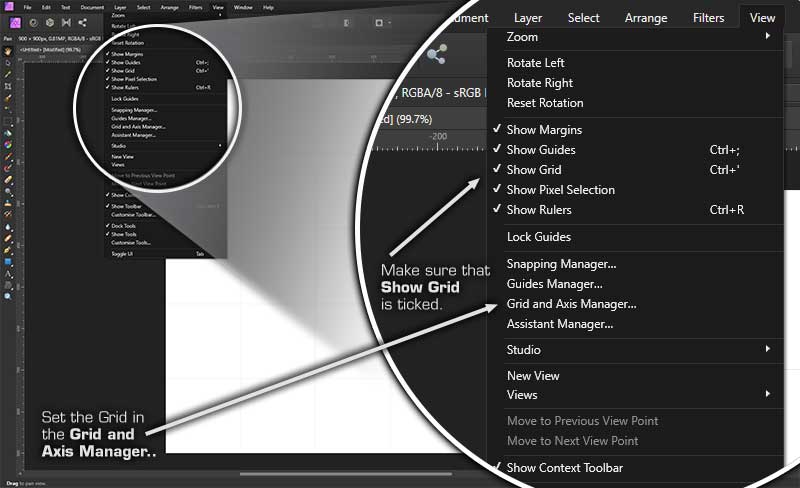Open the Edit menu
The image size is (800, 488).
coord(46,7)
